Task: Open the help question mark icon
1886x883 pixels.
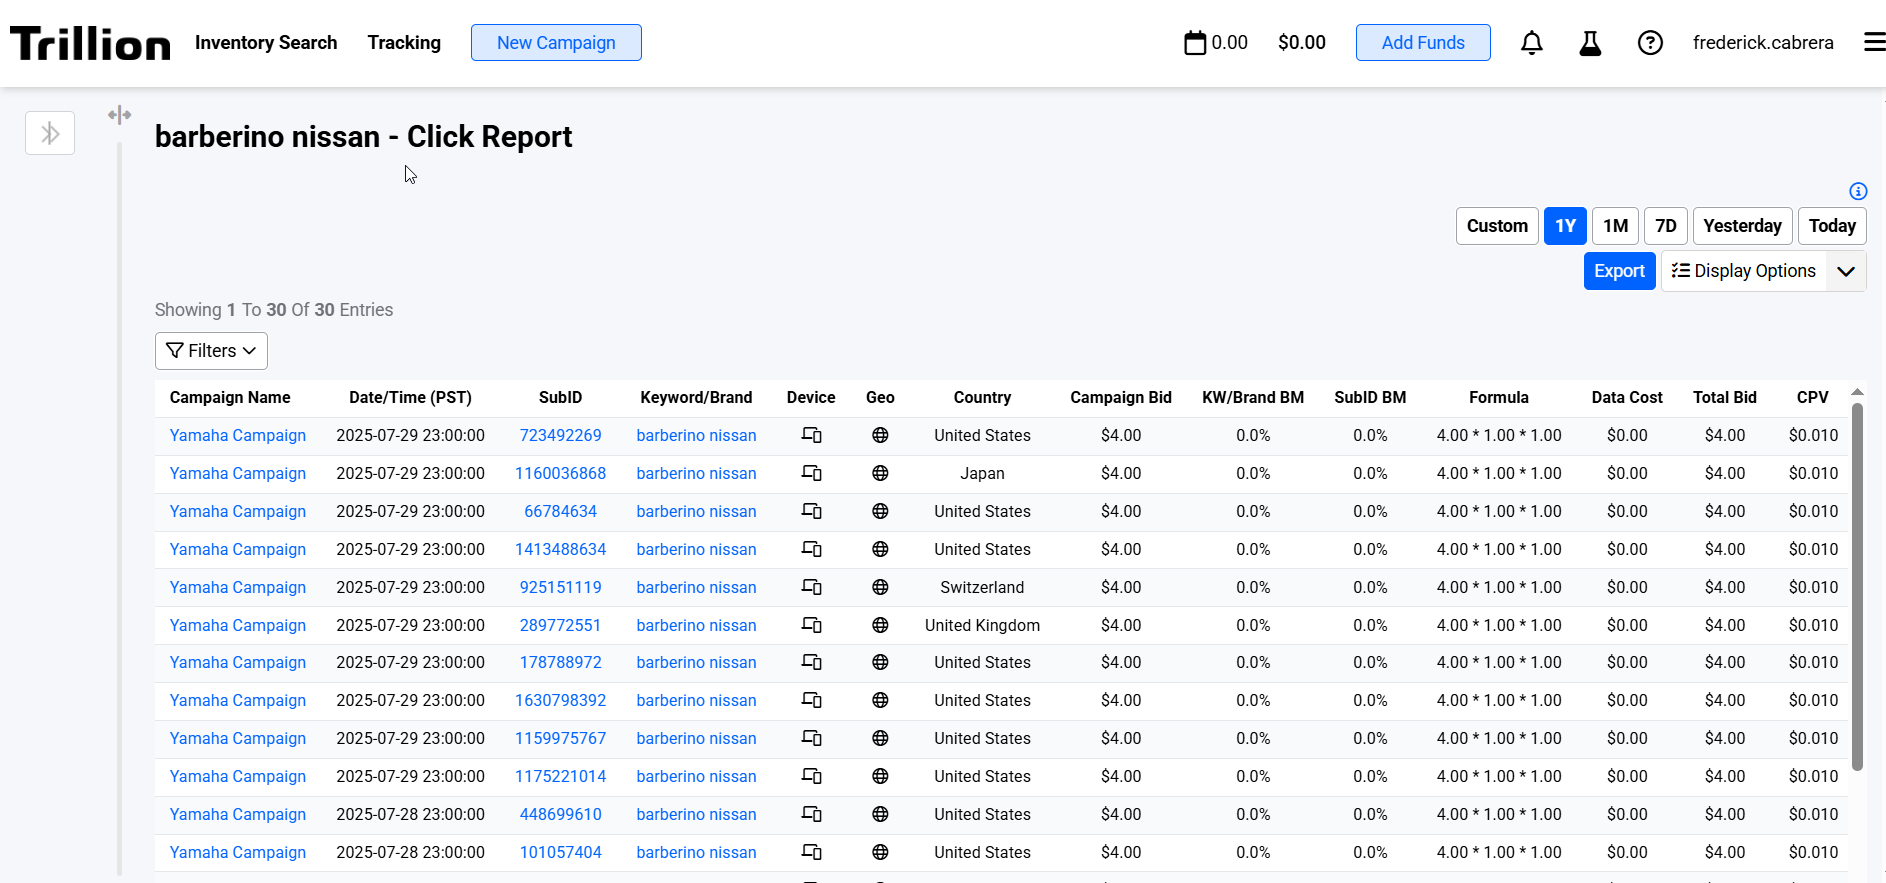Action: (1650, 43)
